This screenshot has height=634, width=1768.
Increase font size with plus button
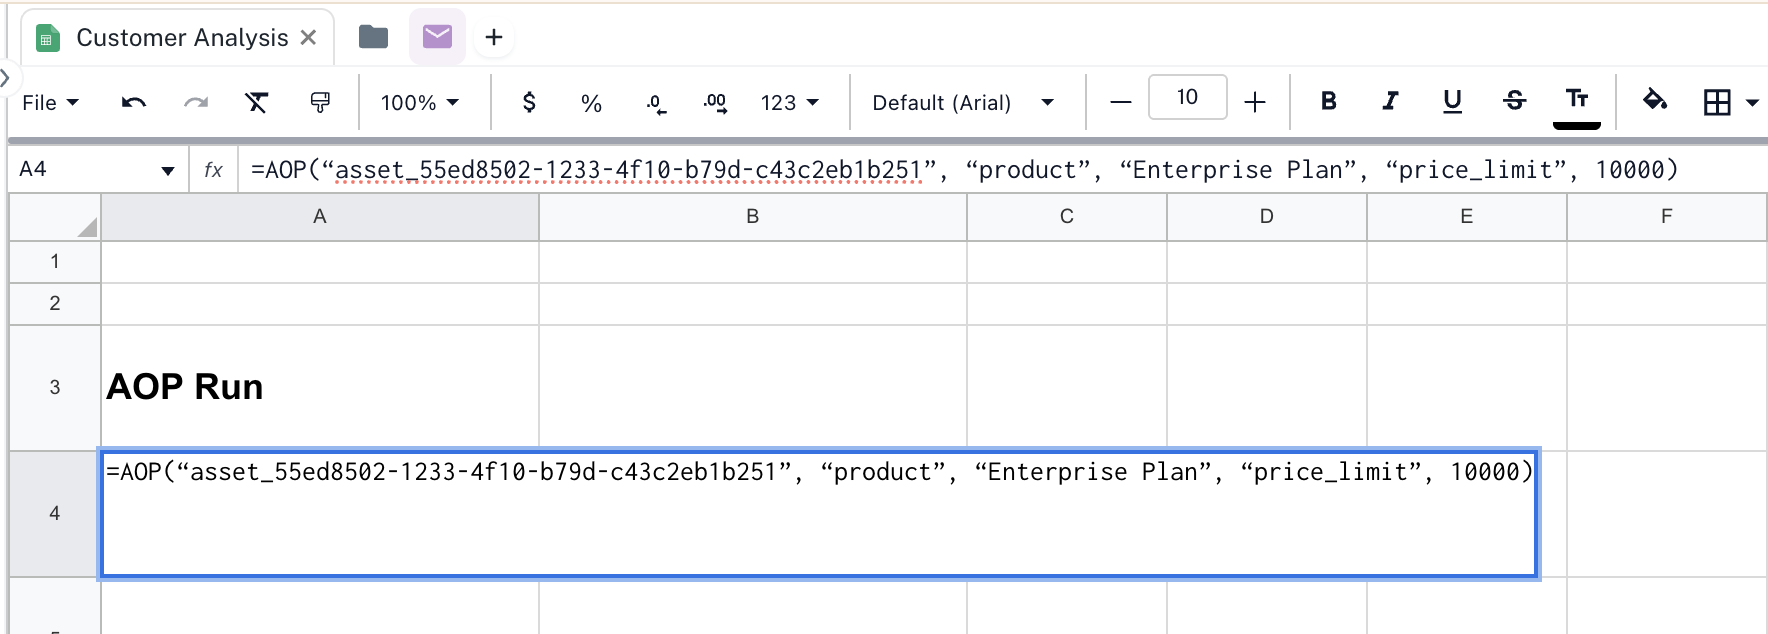pos(1255,102)
